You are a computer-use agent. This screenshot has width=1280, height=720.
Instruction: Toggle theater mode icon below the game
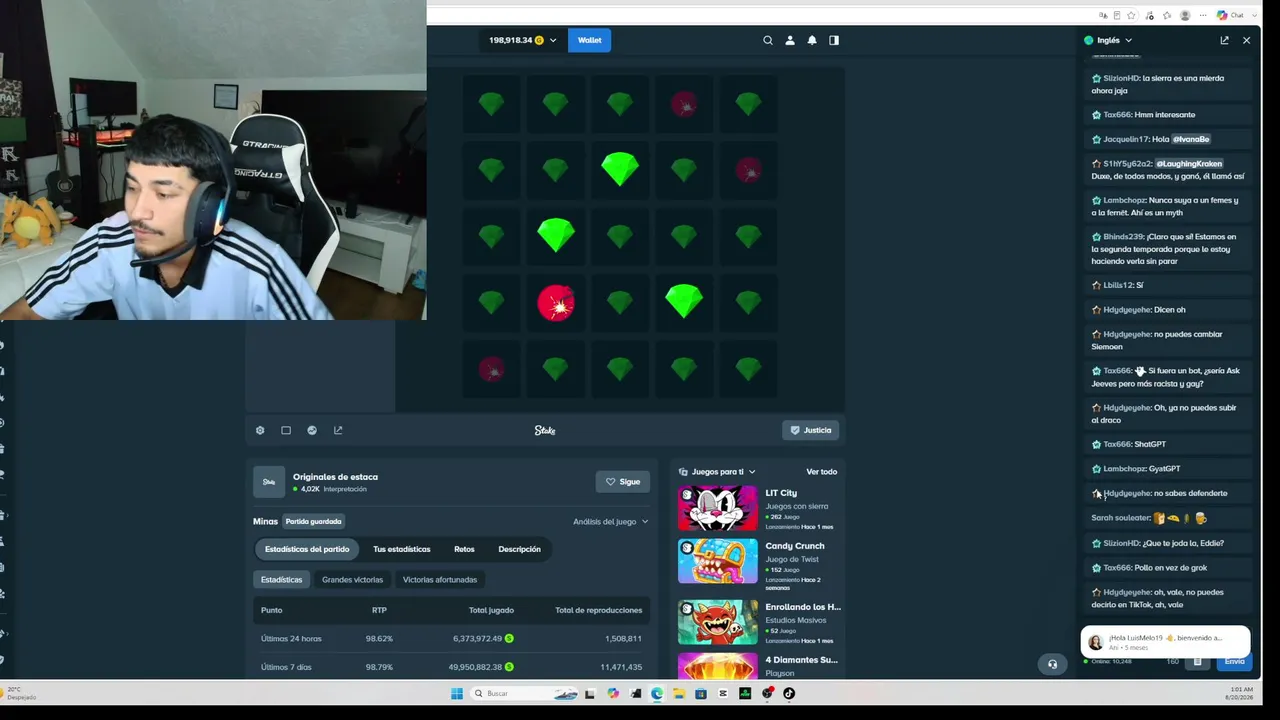coord(286,430)
